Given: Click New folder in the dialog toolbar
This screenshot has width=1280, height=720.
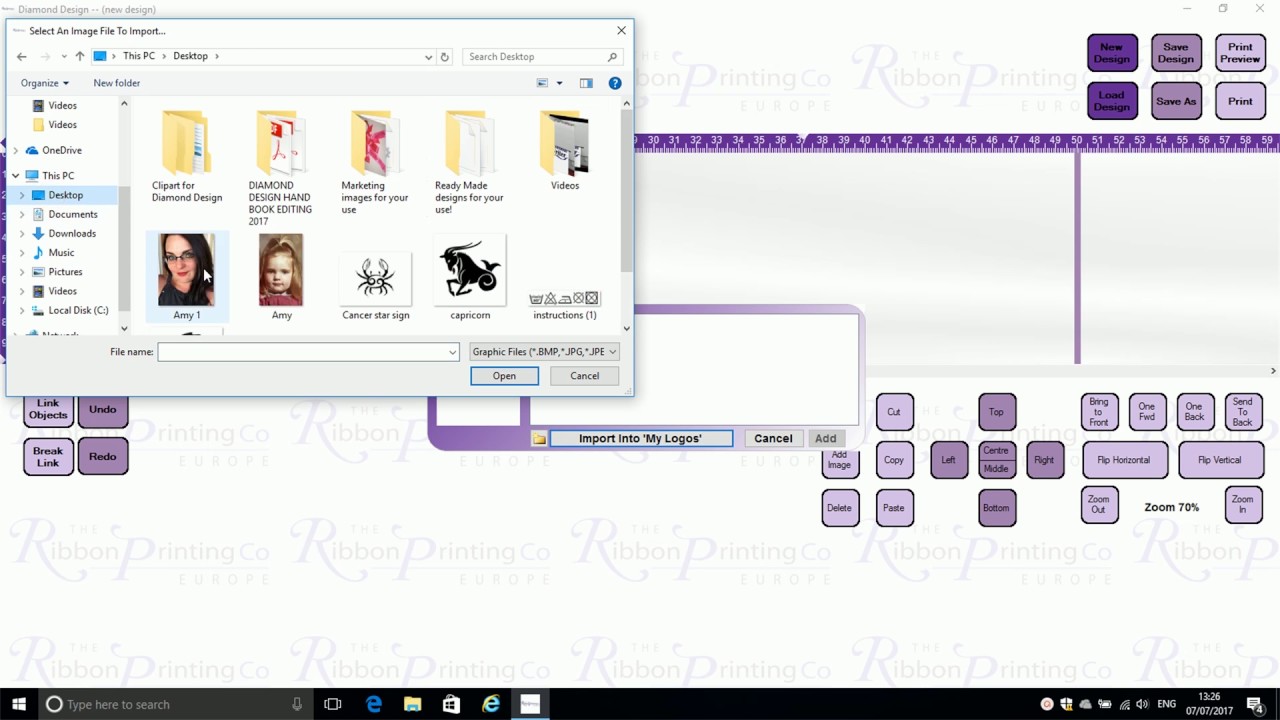Looking at the screenshot, I should (x=117, y=83).
